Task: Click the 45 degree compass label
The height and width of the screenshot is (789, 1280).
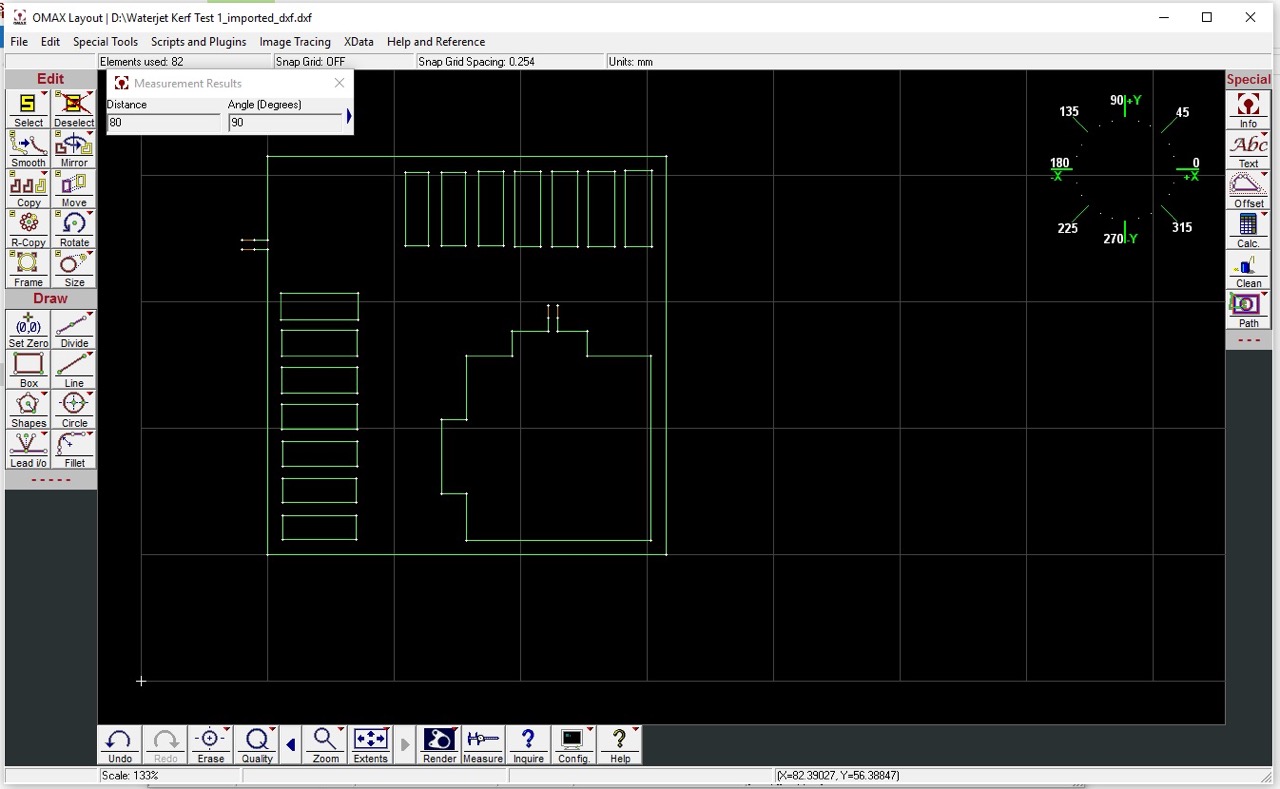Action: click(x=1182, y=112)
